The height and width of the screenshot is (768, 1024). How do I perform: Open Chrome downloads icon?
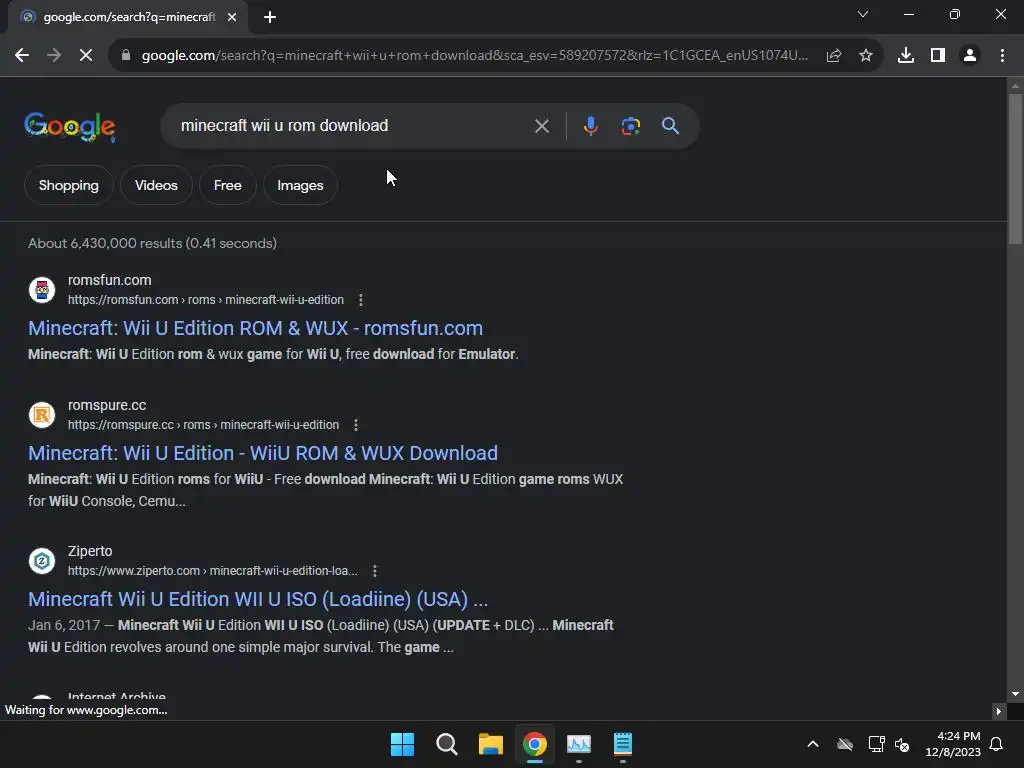click(905, 56)
